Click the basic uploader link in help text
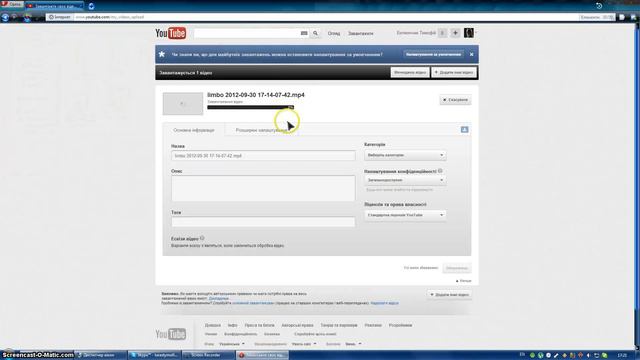Screen dimensions: 640x360 tap(253, 303)
